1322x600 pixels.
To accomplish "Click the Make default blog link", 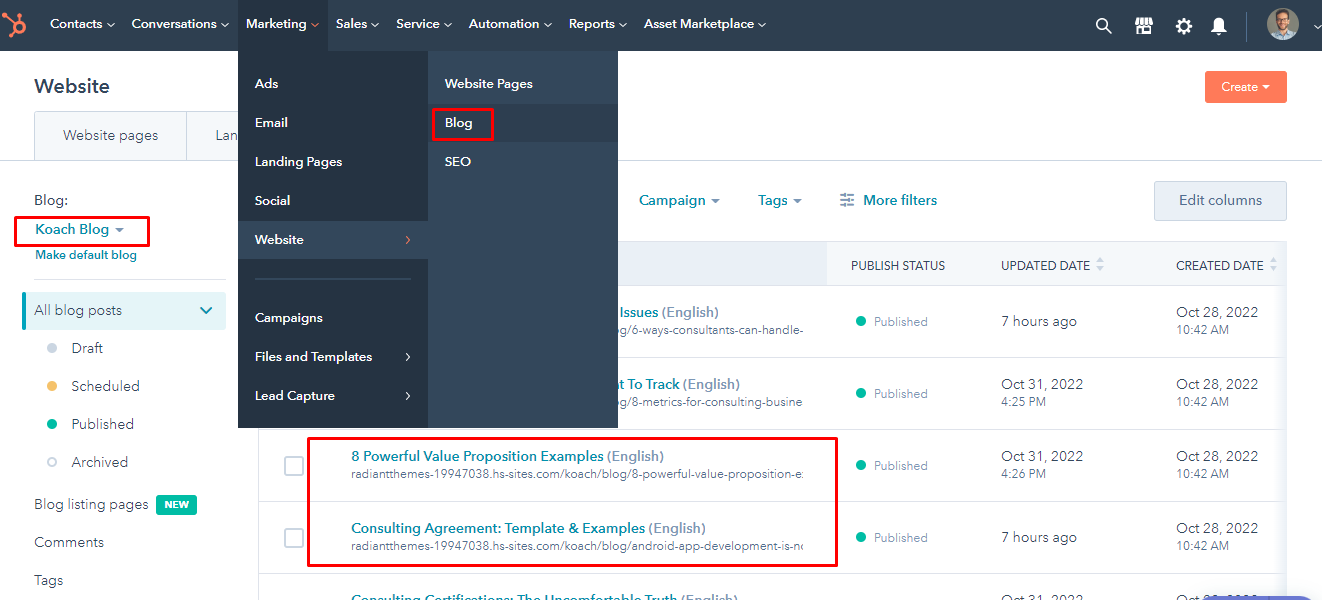I will click(86, 255).
